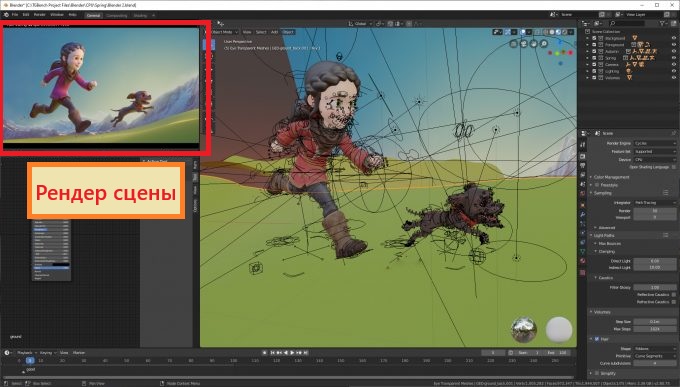Open the Feature Set dropdown

coord(655,151)
